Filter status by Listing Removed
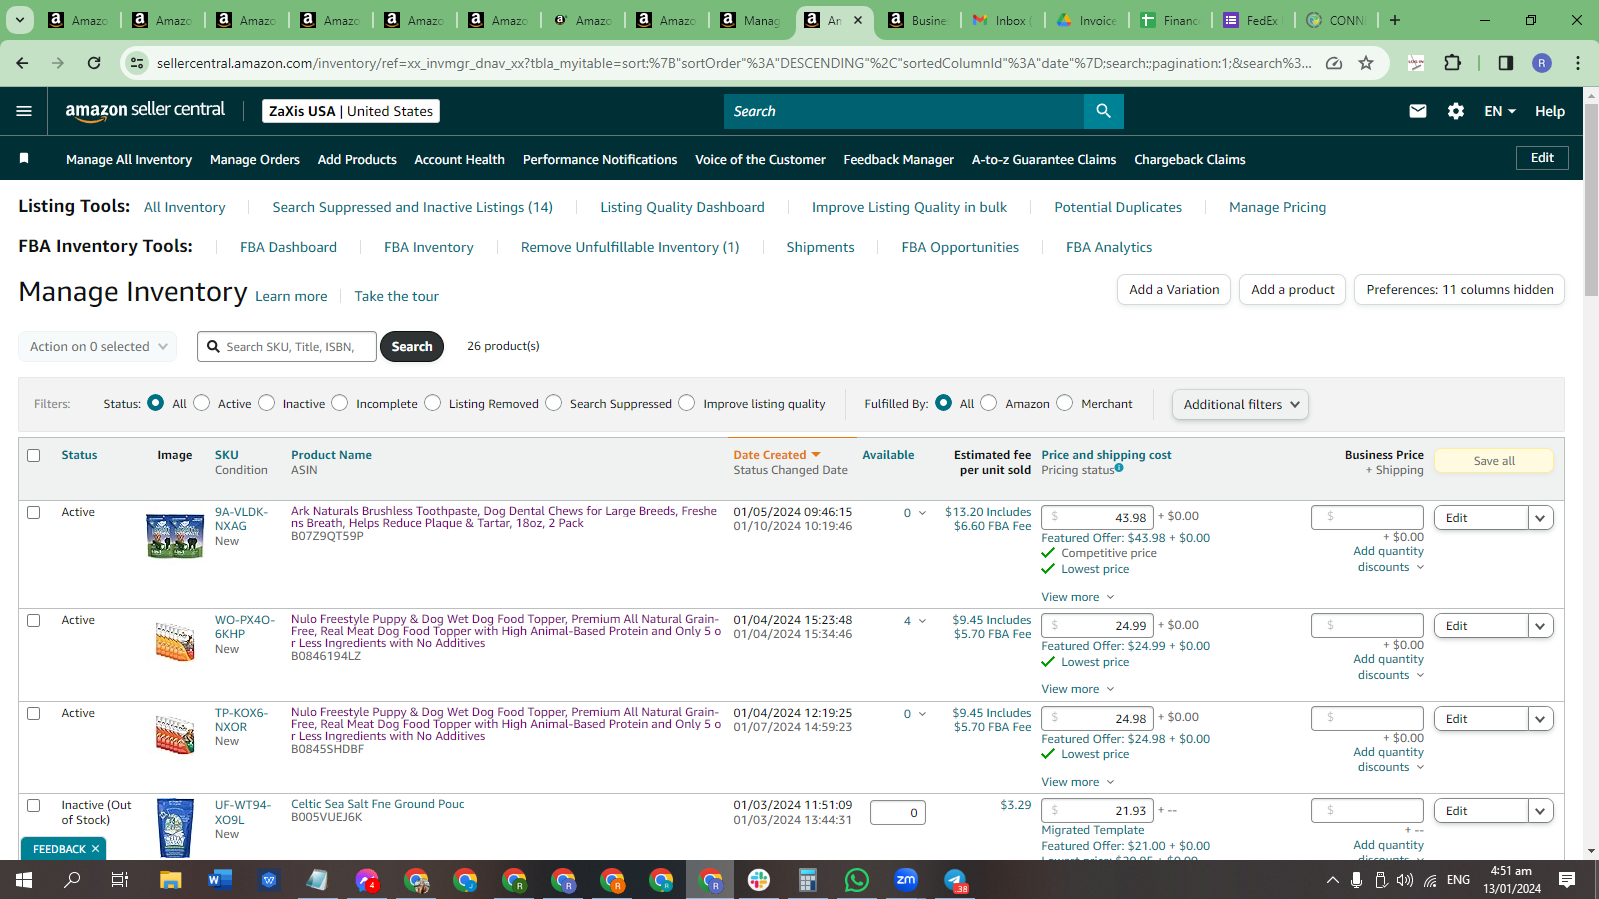Viewport: 1599px width, 899px height. click(433, 403)
